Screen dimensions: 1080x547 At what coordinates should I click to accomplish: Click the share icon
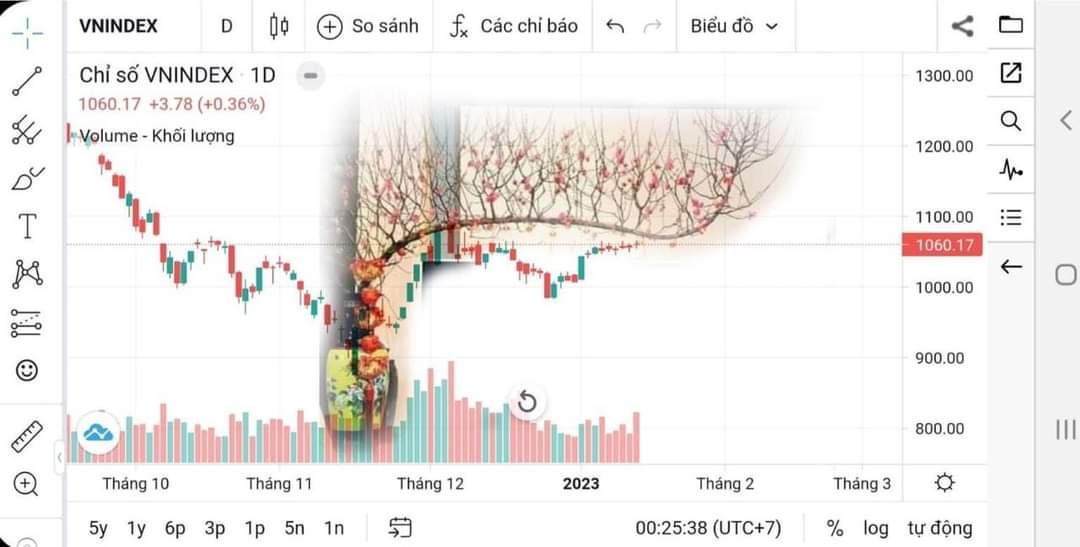tap(962, 26)
